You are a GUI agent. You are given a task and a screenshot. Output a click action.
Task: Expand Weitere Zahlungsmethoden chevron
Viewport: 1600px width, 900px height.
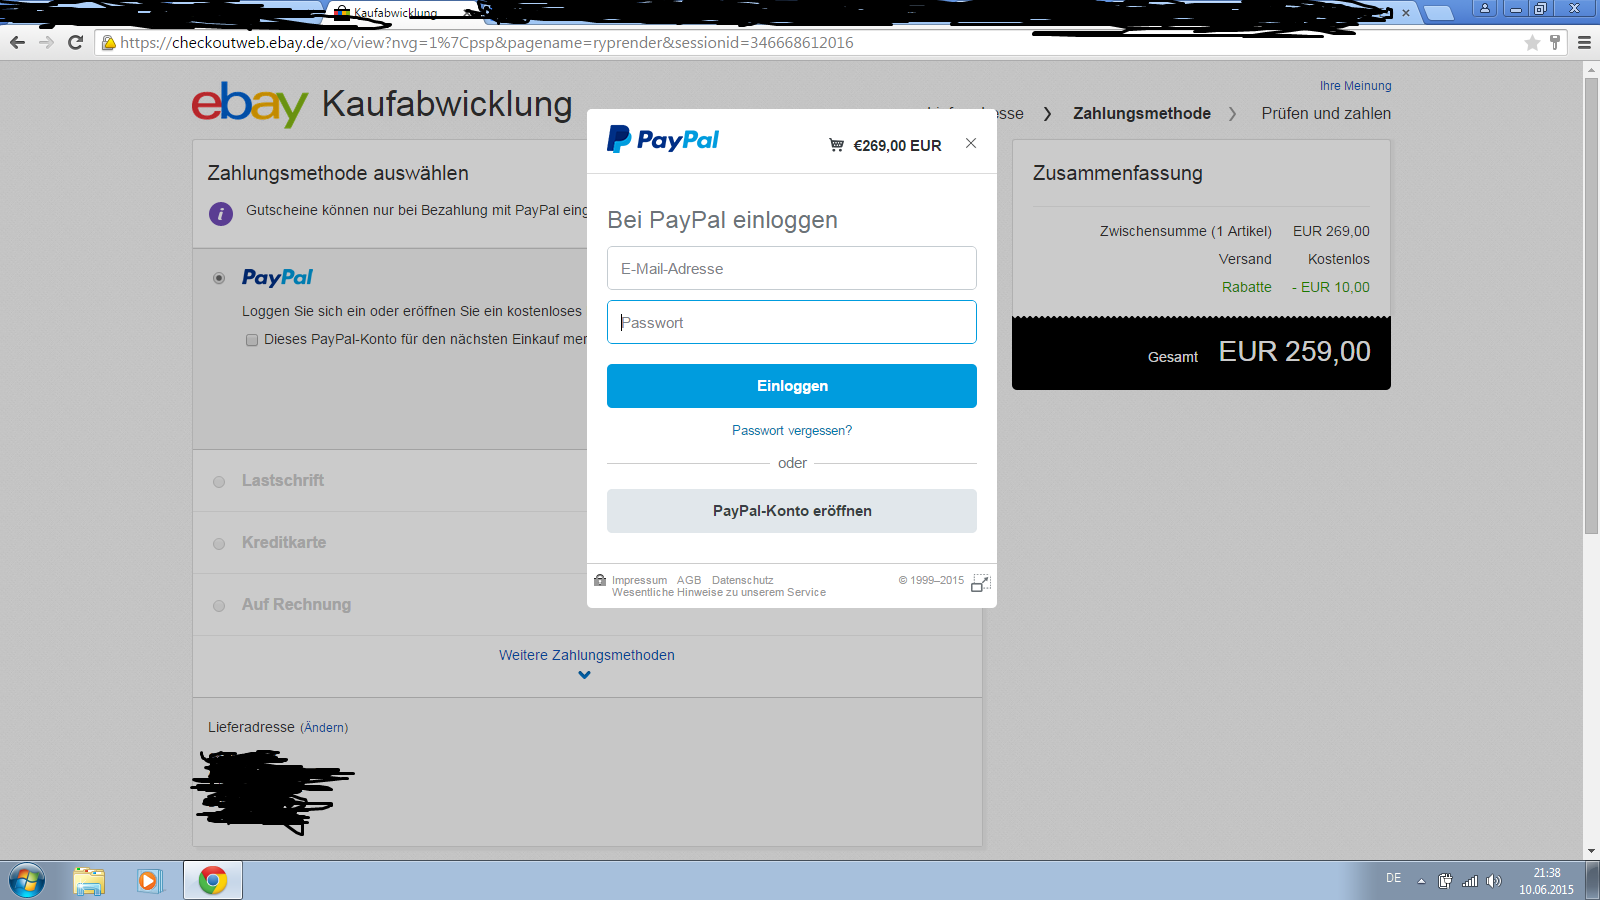(x=585, y=675)
